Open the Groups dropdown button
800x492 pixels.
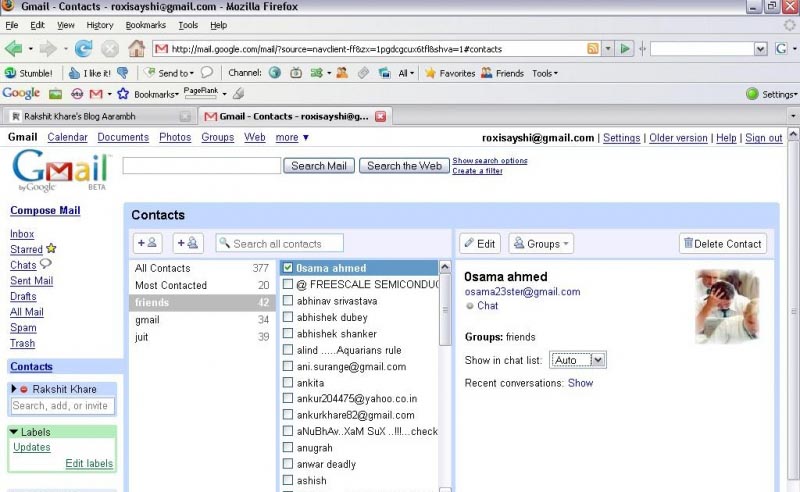pos(541,243)
